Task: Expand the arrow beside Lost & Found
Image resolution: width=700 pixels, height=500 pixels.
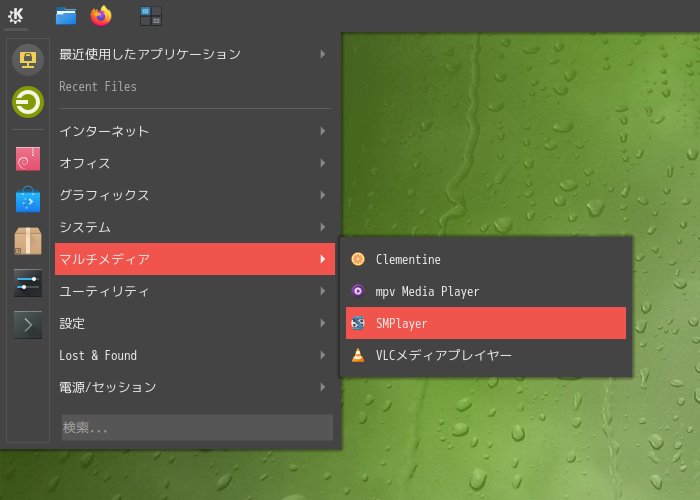Action: click(323, 355)
